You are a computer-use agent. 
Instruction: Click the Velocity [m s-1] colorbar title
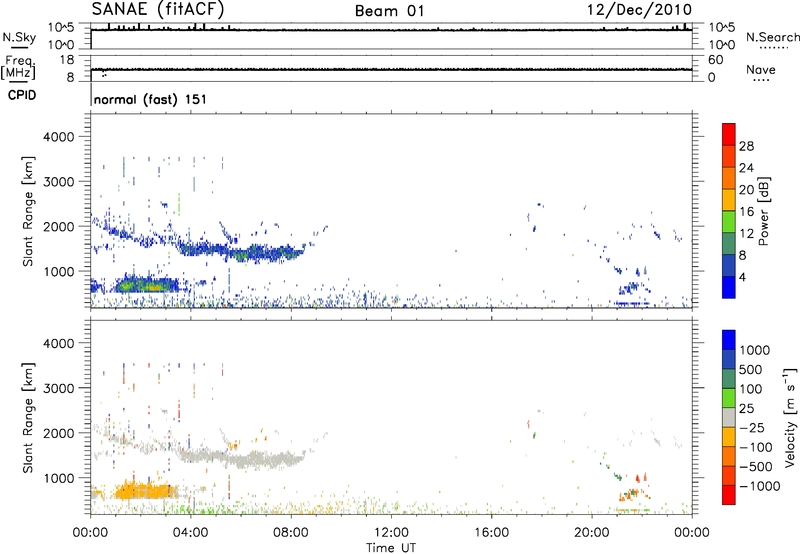[x=790, y=417]
